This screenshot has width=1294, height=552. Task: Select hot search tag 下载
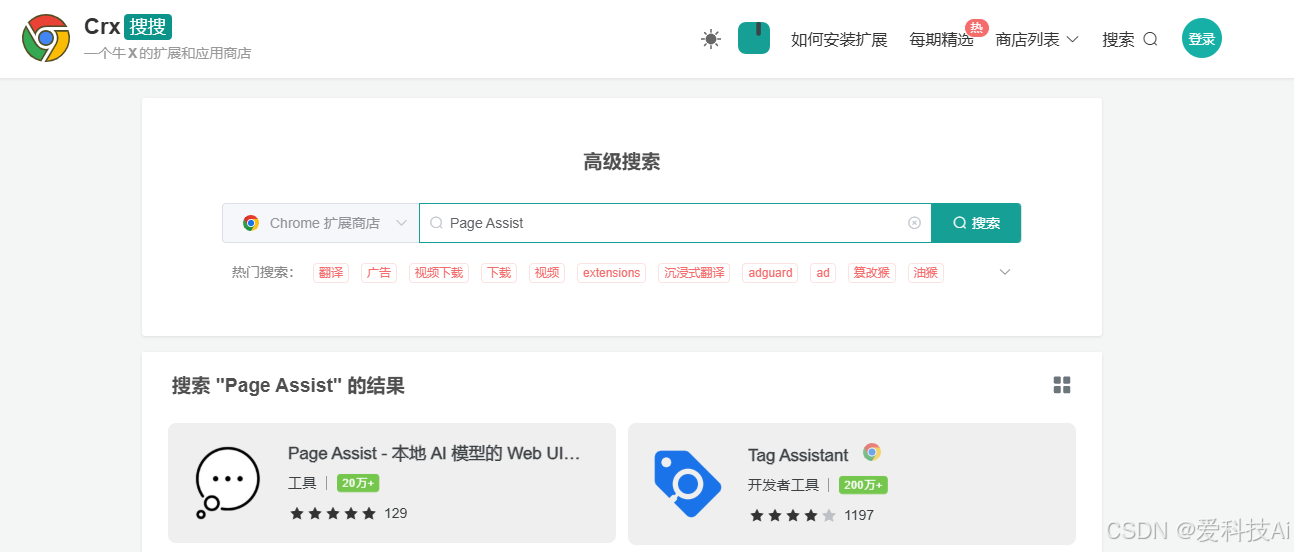[x=499, y=273]
